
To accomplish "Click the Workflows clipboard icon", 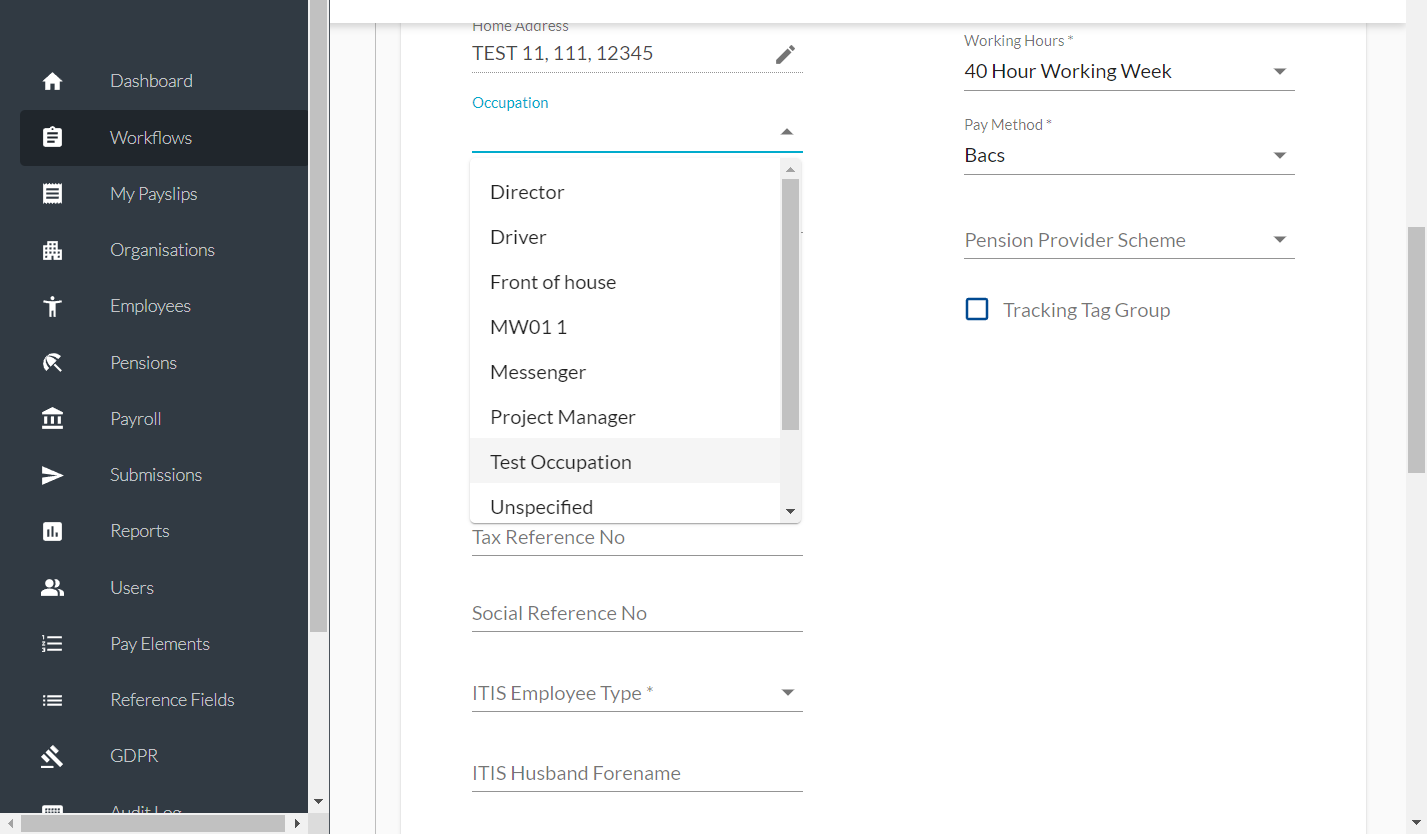I will tap(53, 138).
